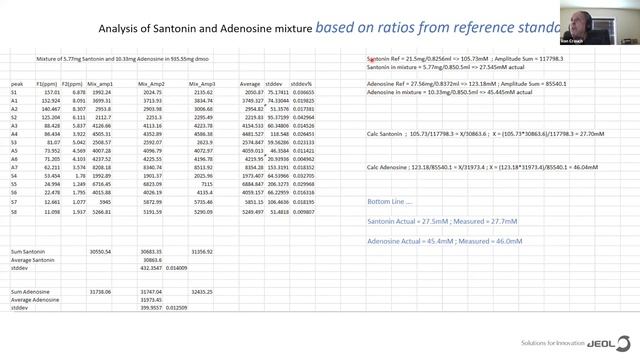
Task: Click F2 value '1.78' in row S4
Action: (x=80, y=176)
